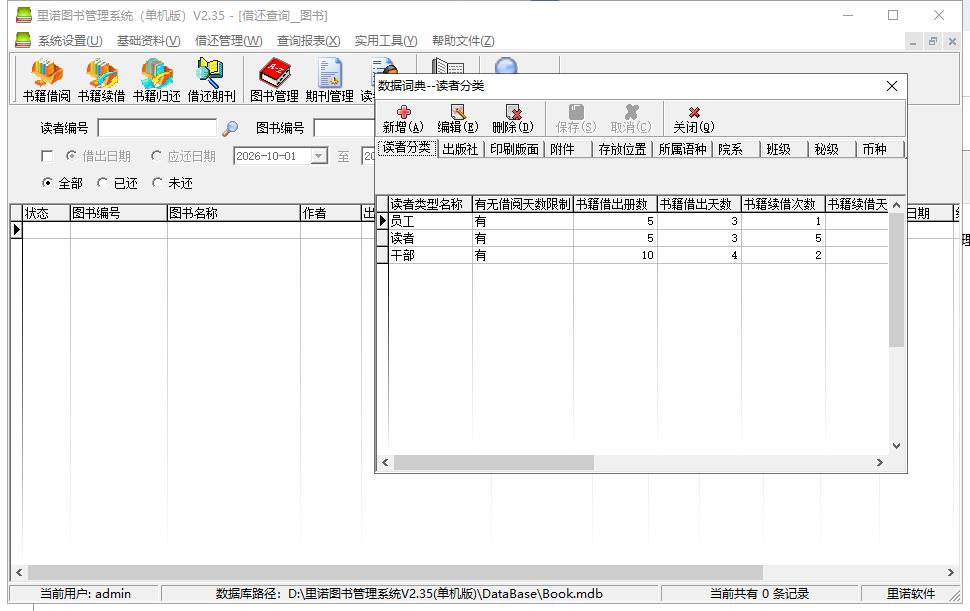Click the 作者 column header in main grid
Screen dimensions: 970x611
tap(330, 213)
